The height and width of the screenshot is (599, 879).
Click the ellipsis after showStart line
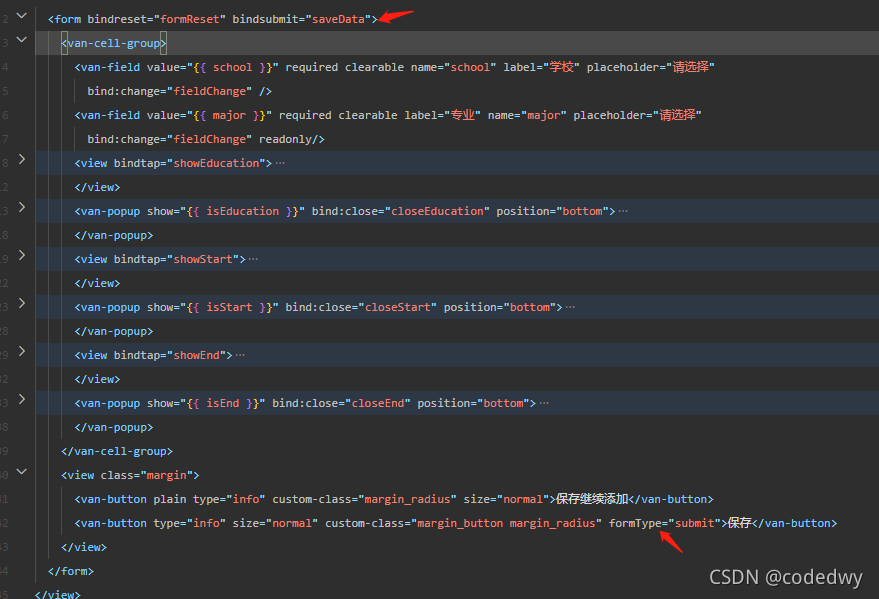tap(253, 259)
